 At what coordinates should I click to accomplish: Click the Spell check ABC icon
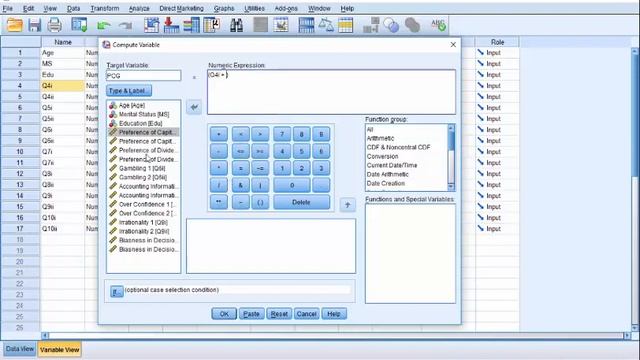pos(438,25)
